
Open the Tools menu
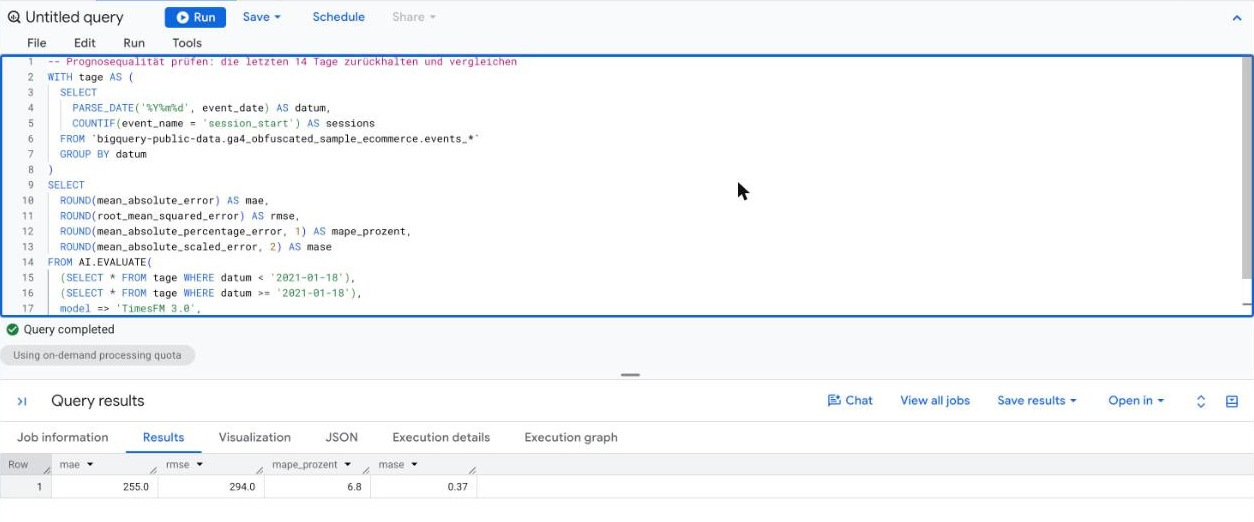point(187,43)
